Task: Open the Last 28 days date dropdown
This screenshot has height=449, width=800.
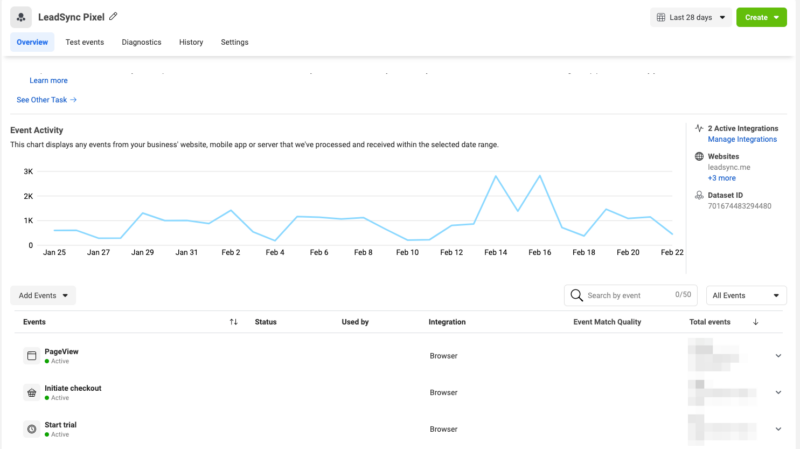Action: [x=690, y=17]
